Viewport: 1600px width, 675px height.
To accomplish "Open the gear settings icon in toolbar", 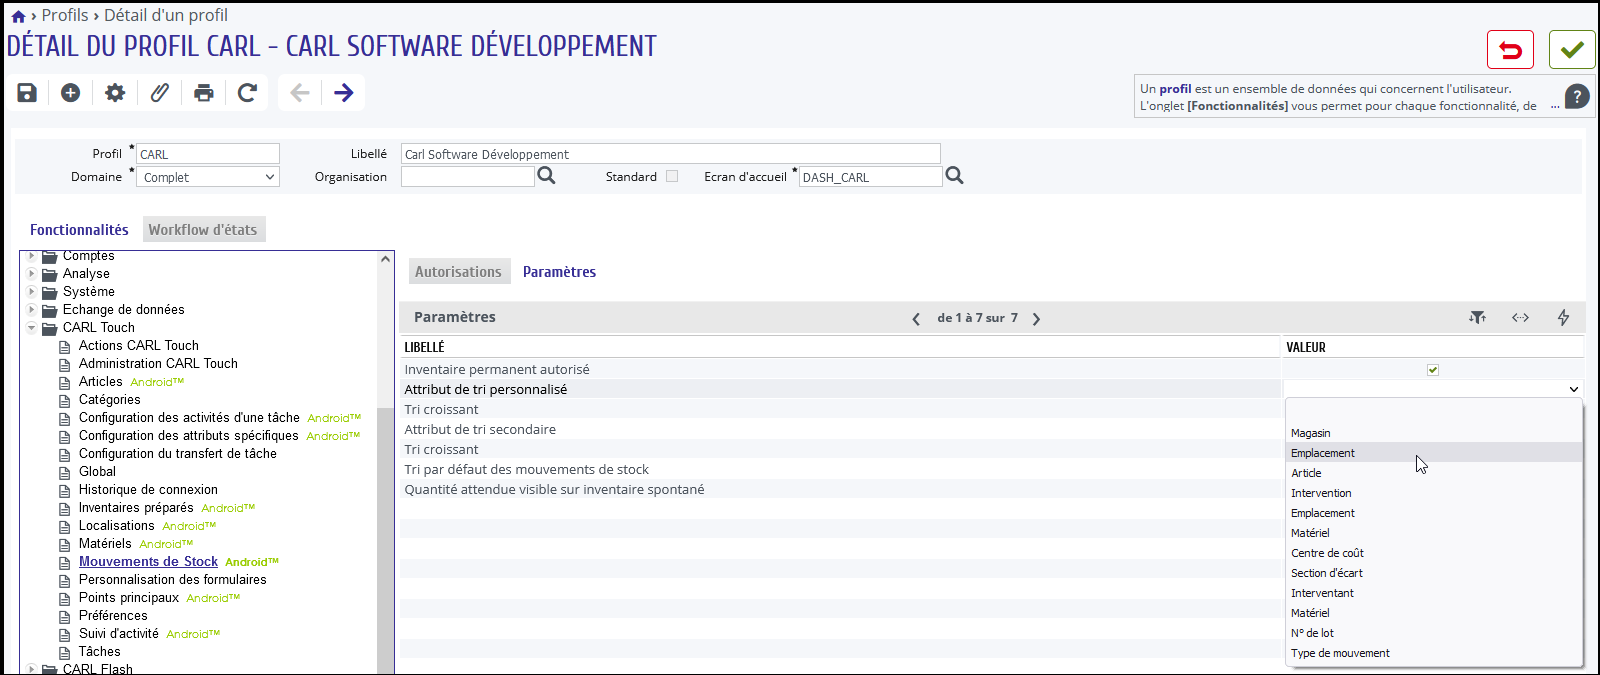I will click(115, 93).
